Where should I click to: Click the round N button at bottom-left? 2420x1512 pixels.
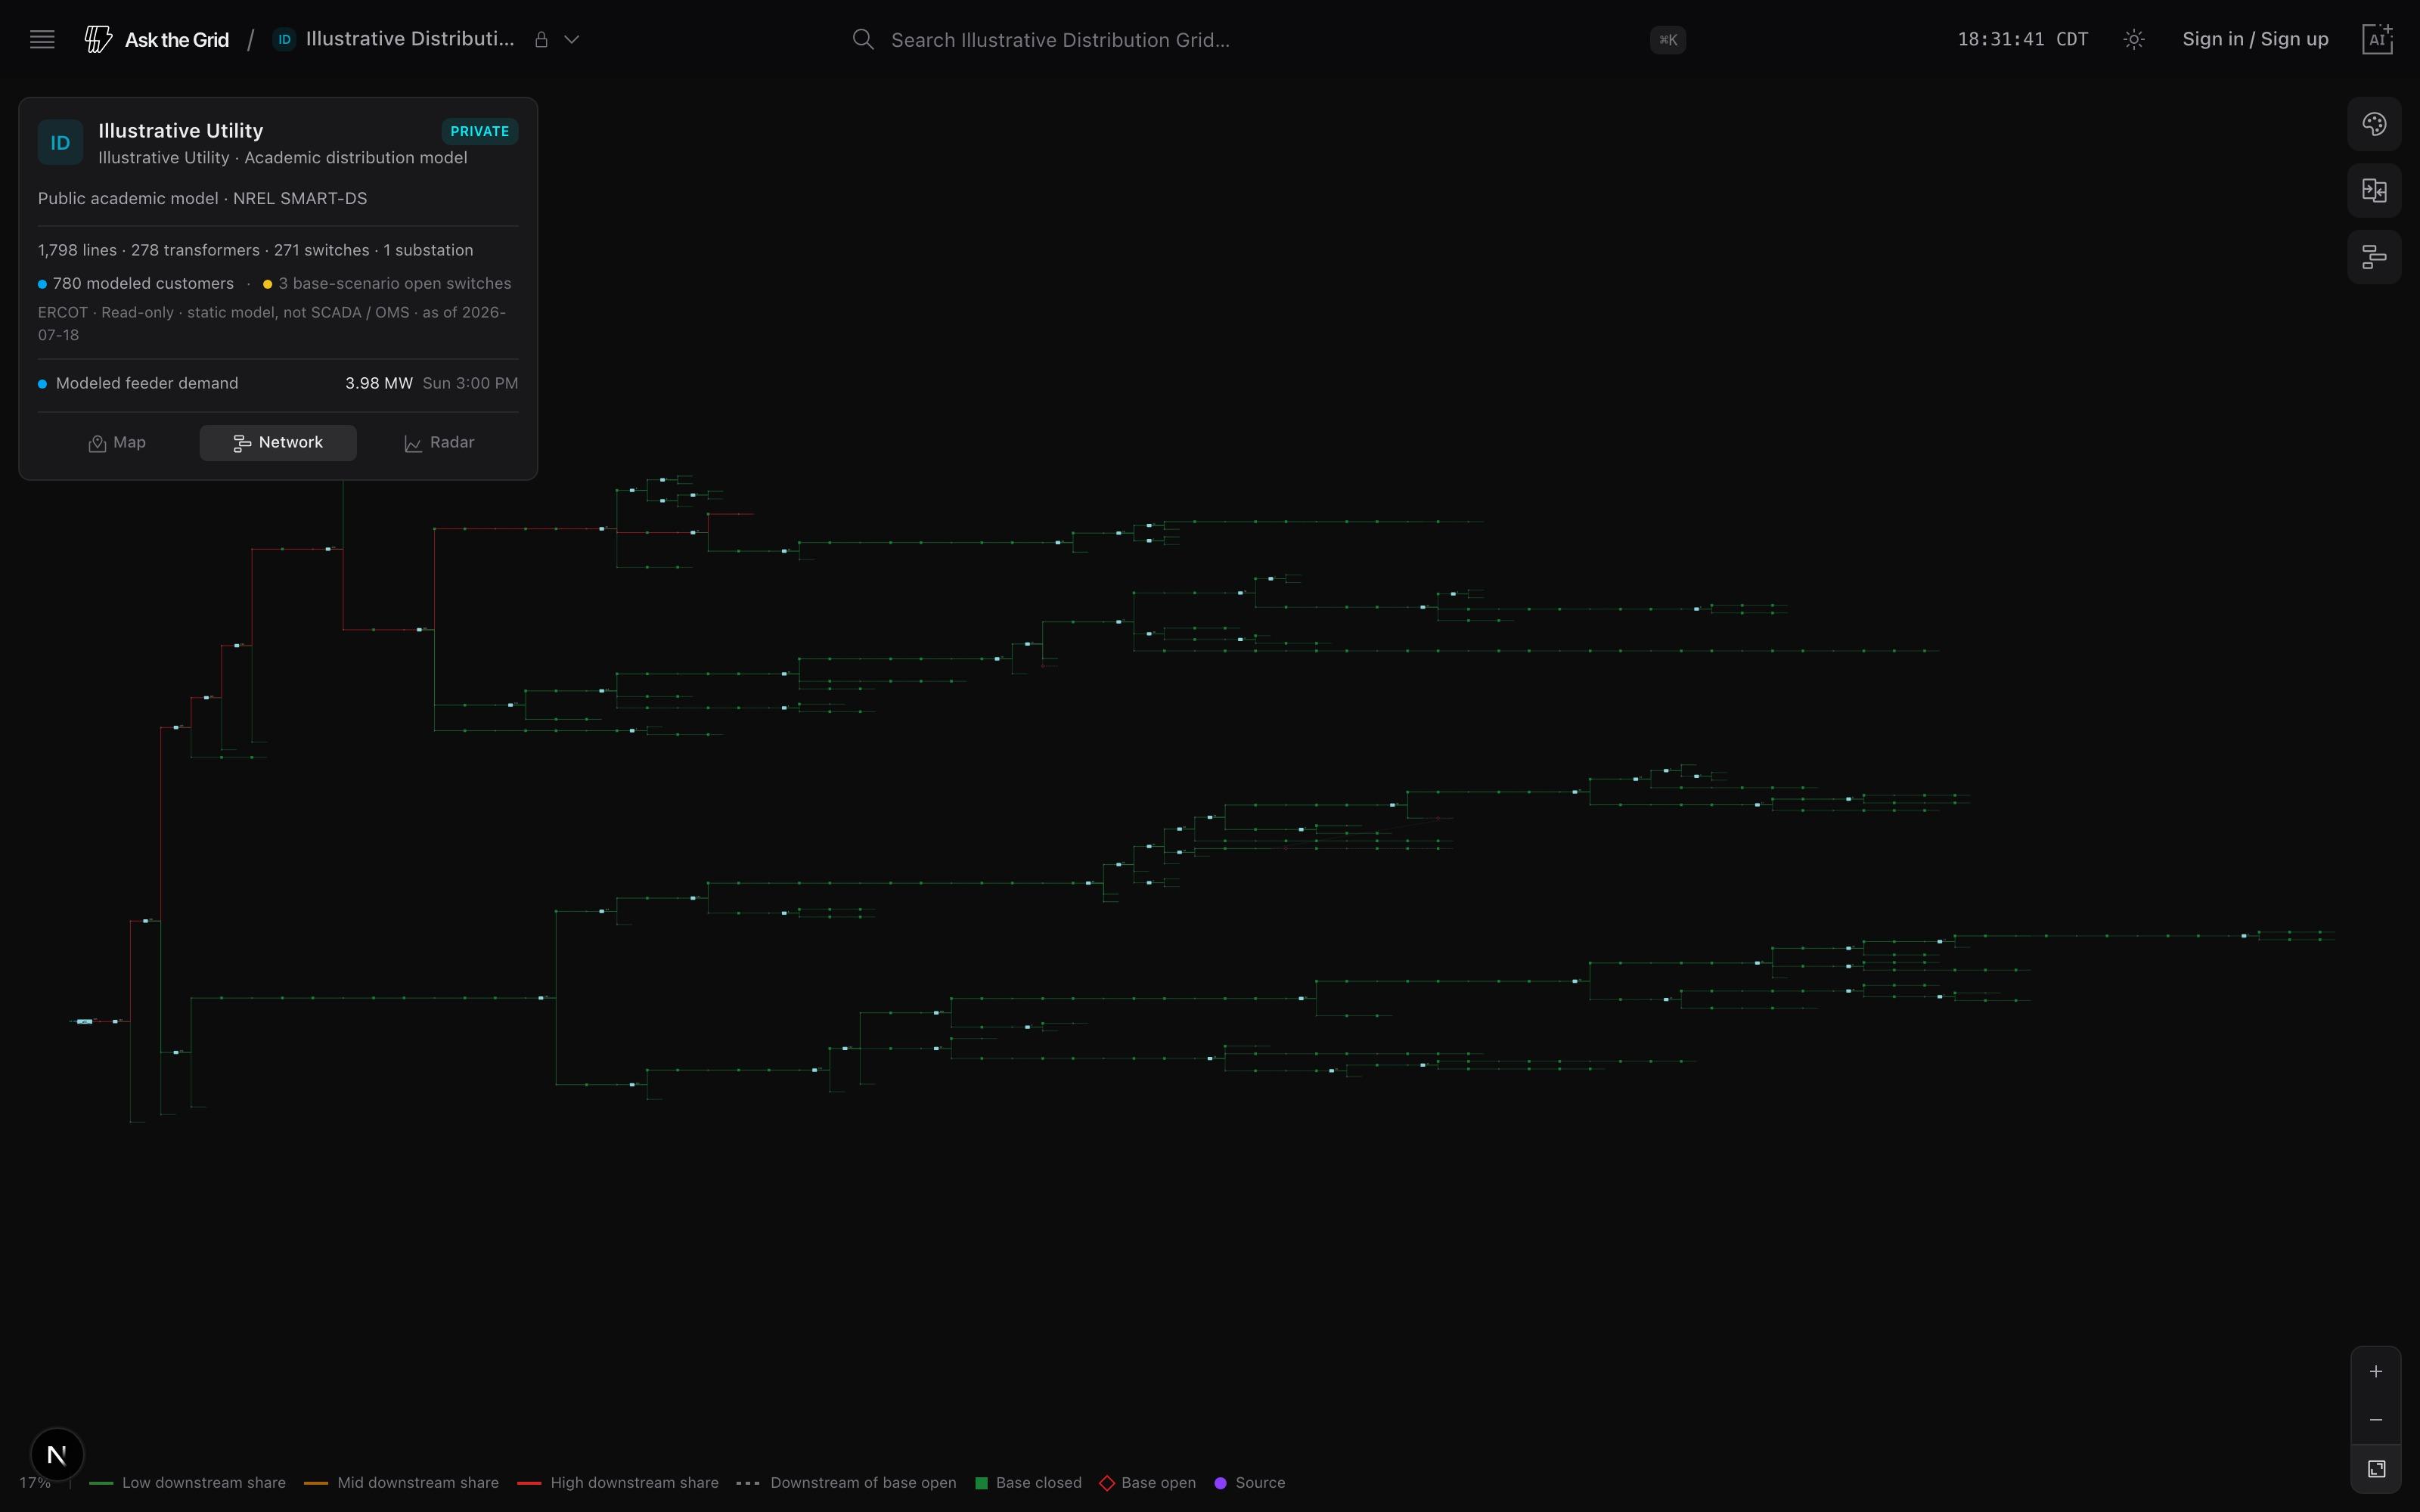pyautogui.click(x=57, y=1454)
